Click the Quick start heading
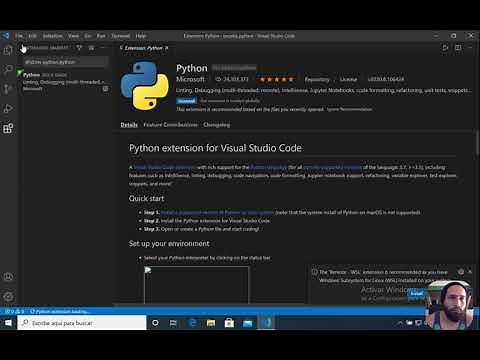The height and width of the screenshot is (360, 480). [x=146, y=198]
